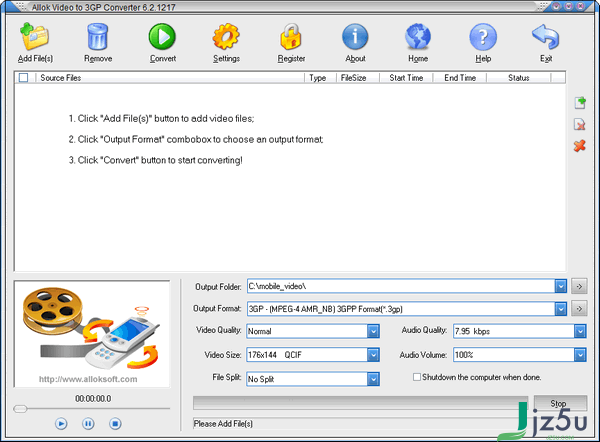This screenshot has height=442, width=600.
Task: Start conversion with the Convert icon
Action: click(x=162, y=37)
